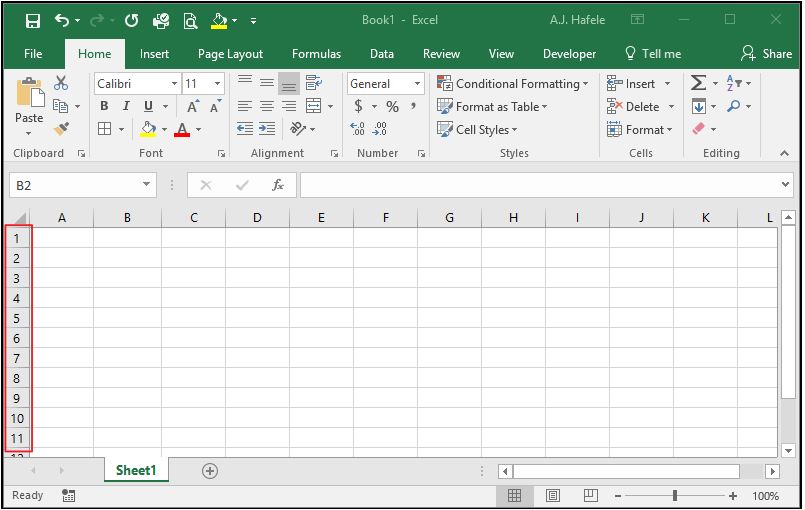Image resolution: width=805 pixels, height=510 pixels.
Task: Apply Percent Style
Action: click(x=392, y=106)
